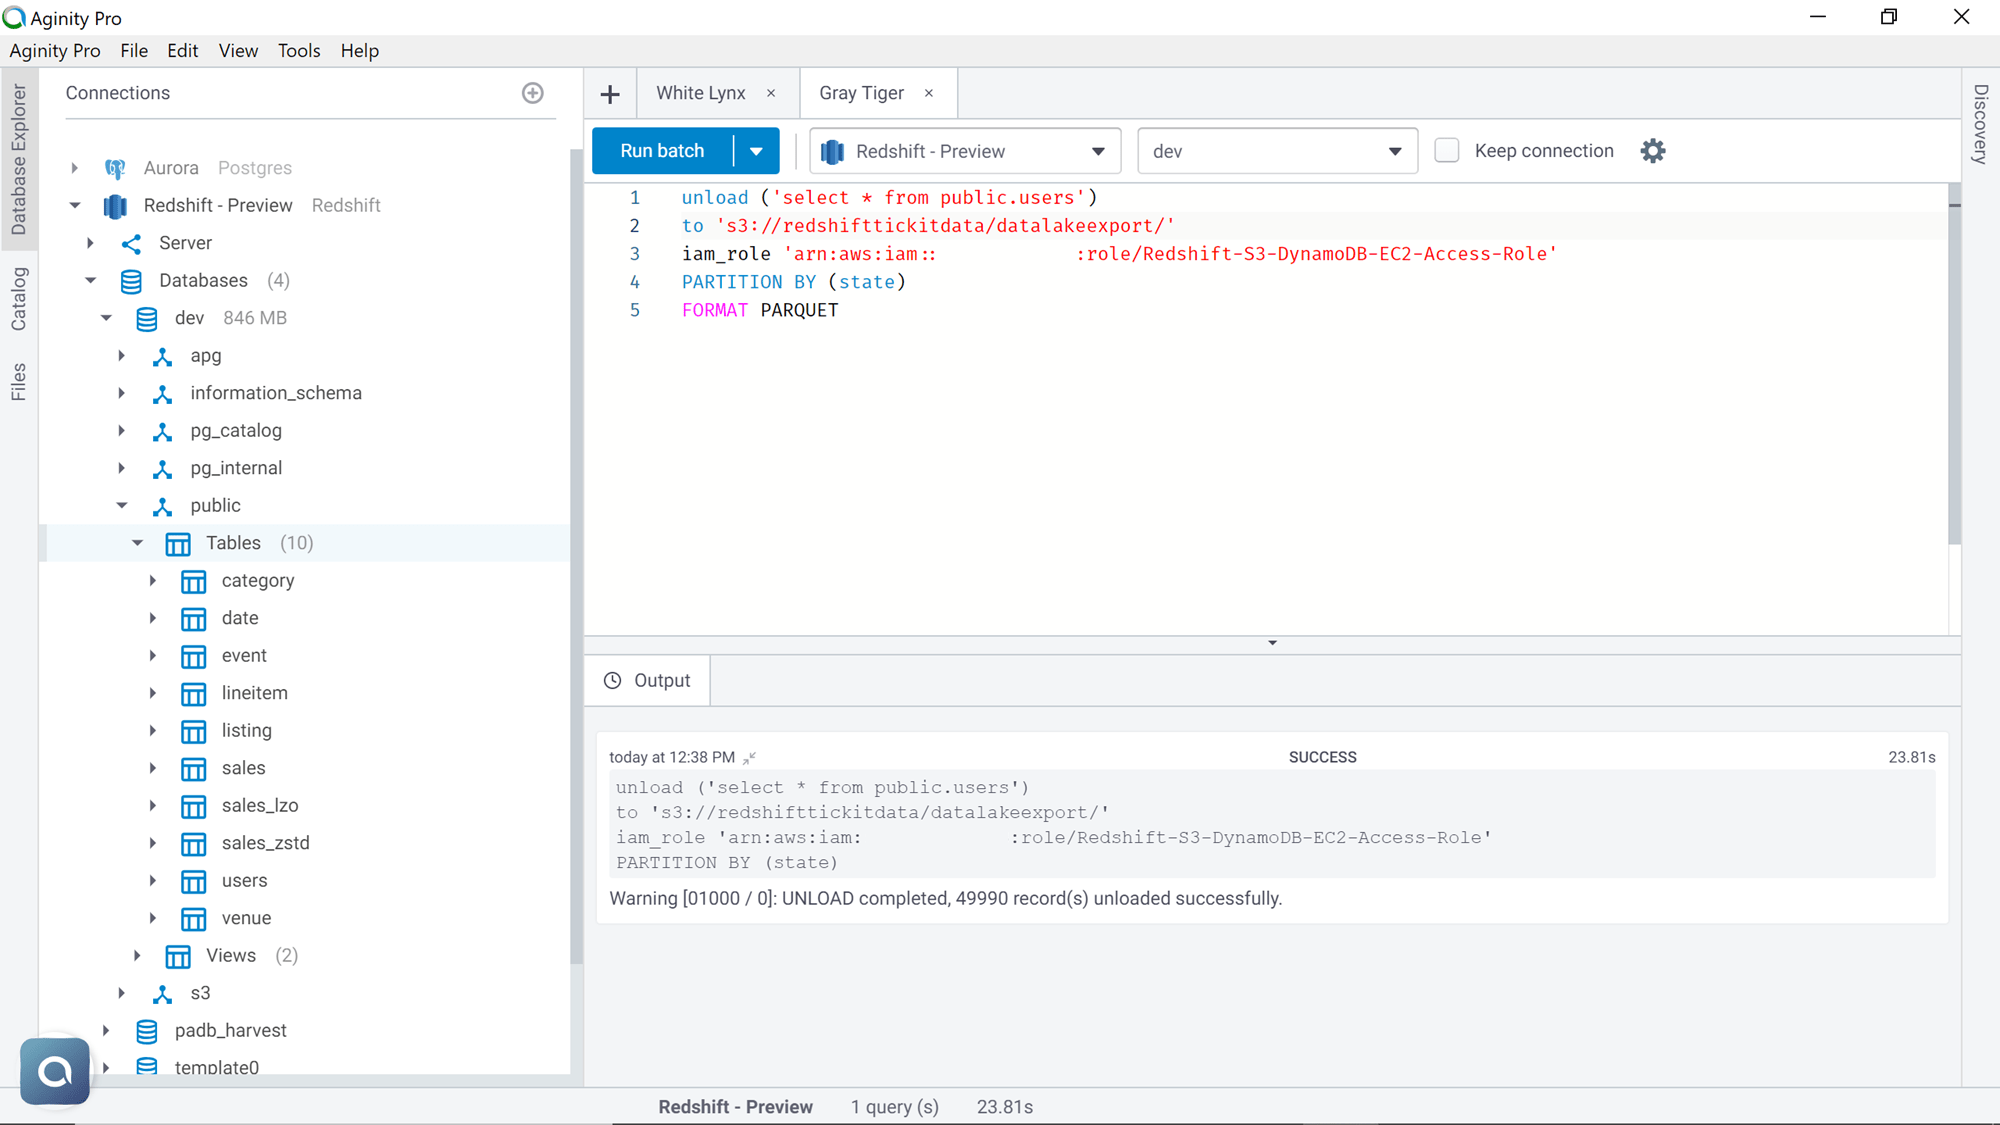
Task: Open the Tools menu
Action: 298,50
